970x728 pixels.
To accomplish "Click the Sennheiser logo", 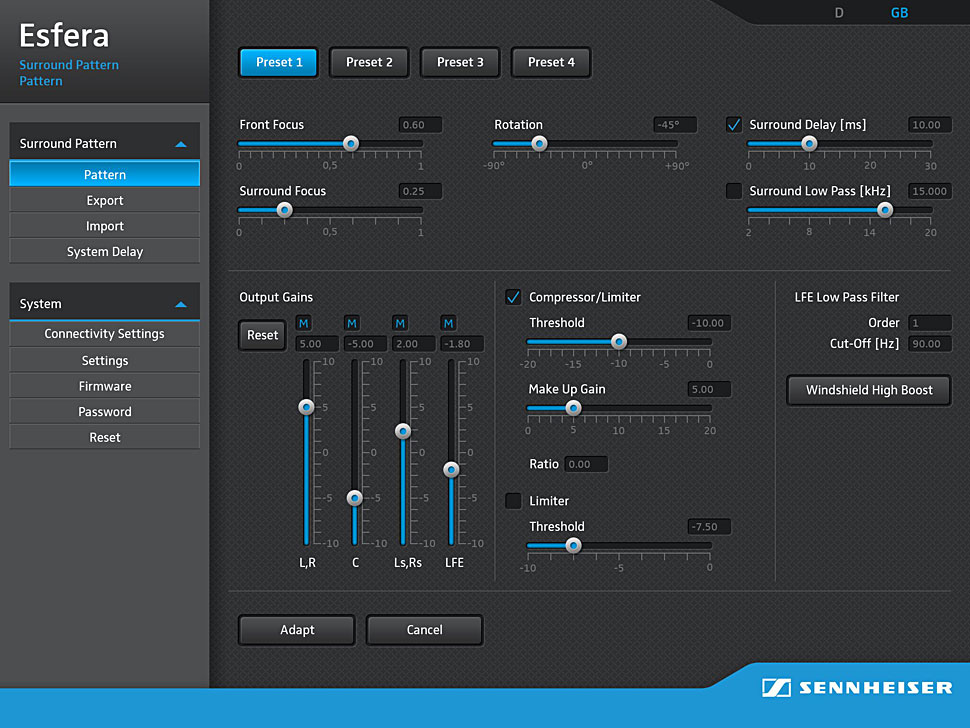I will (x=857, y=688).
